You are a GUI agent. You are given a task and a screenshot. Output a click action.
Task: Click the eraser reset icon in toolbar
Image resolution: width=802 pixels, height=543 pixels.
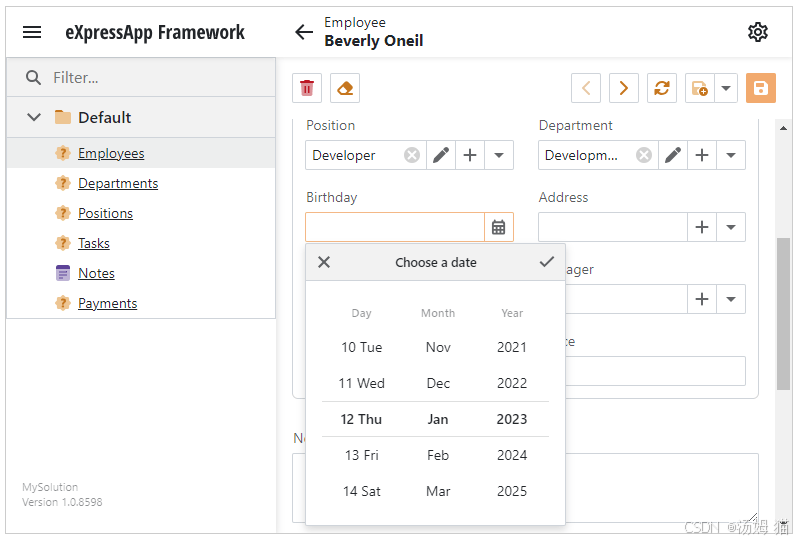click(345, 88)
